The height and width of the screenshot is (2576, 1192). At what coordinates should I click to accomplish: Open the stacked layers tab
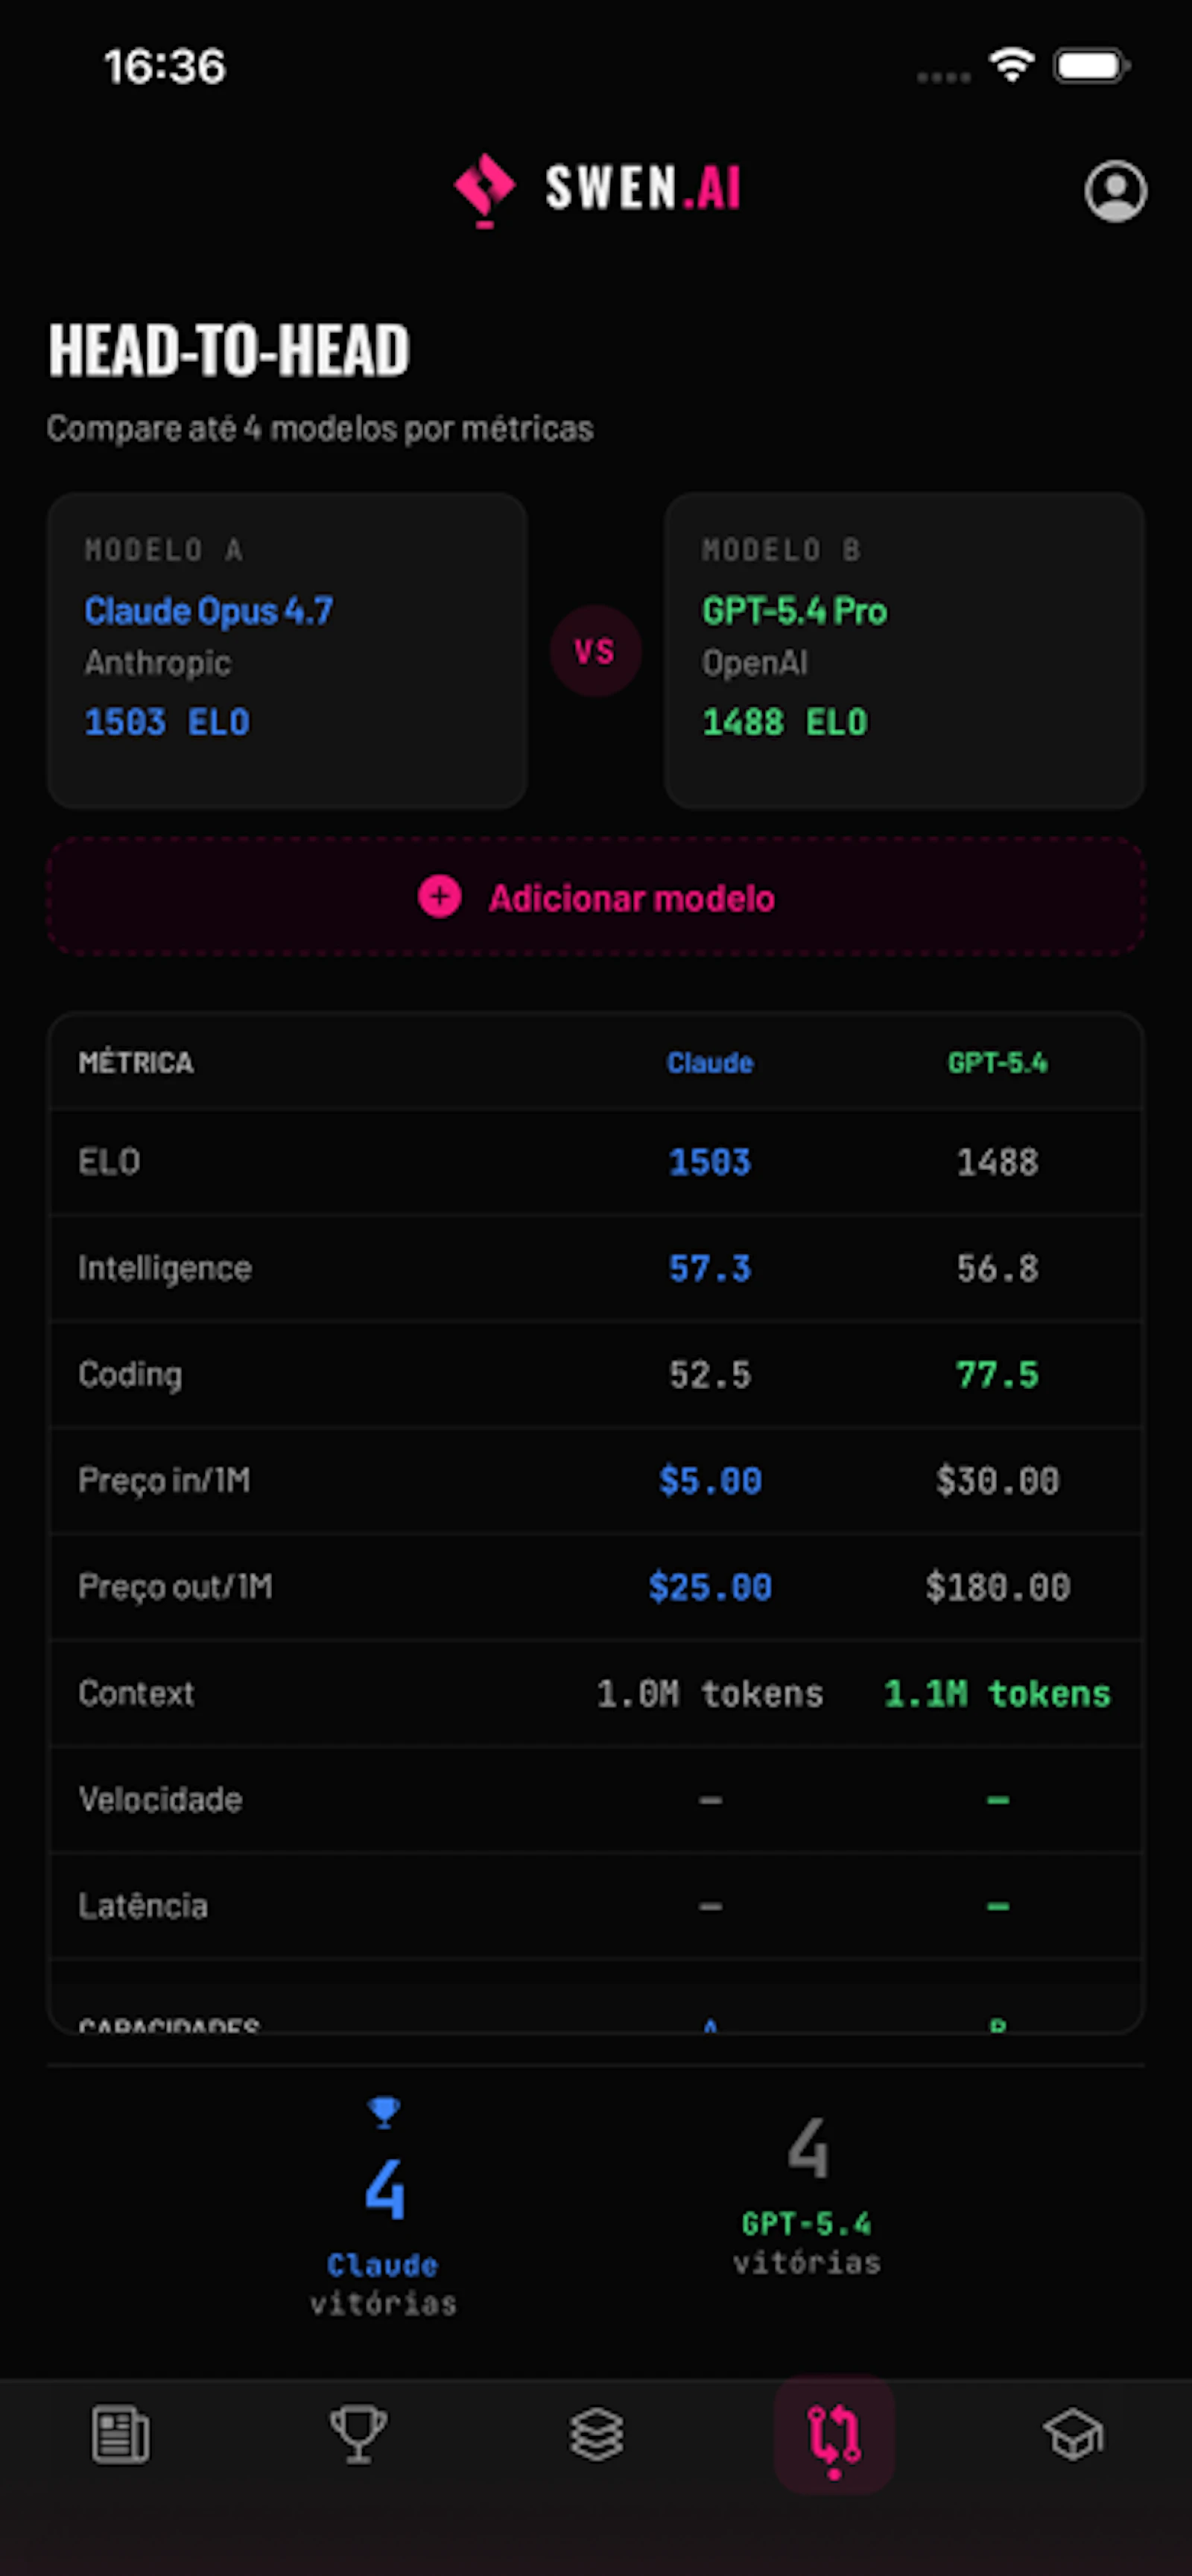596,2435
